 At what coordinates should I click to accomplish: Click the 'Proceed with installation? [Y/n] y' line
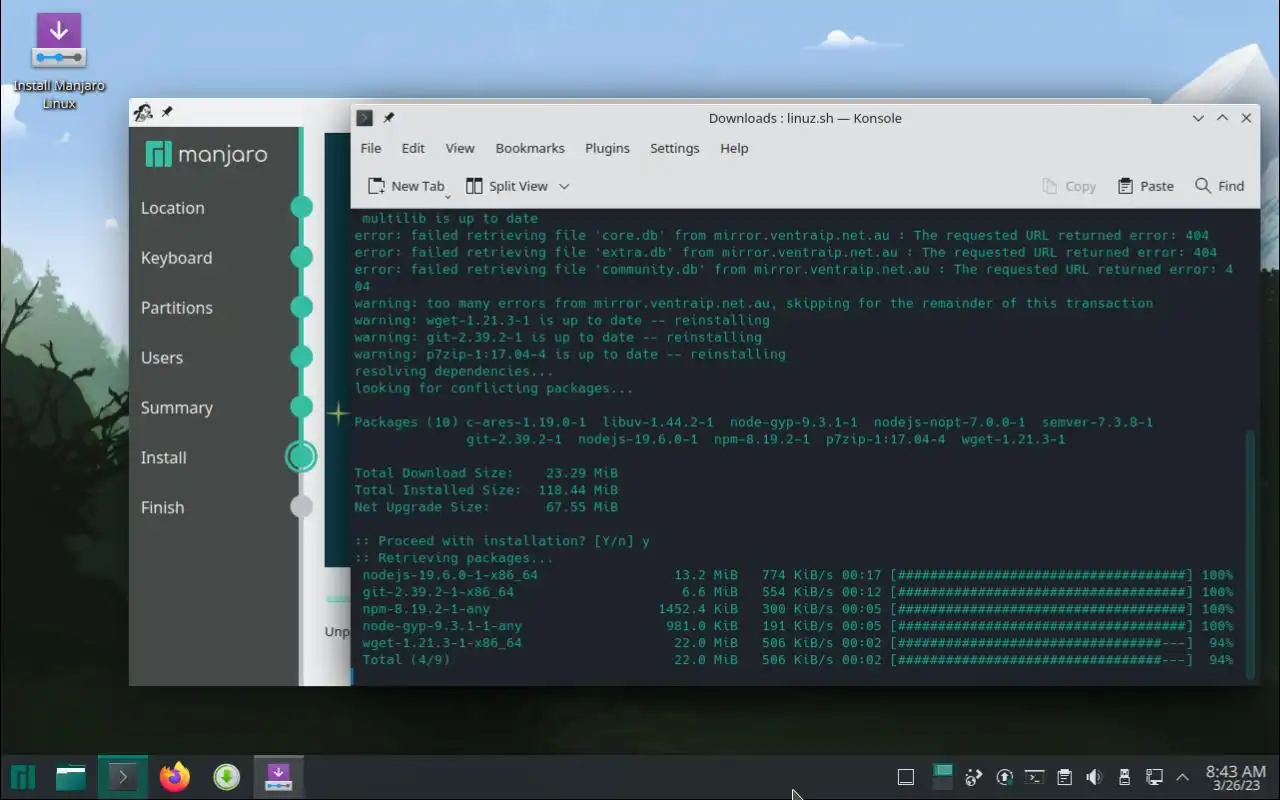[x=502, y=541]
